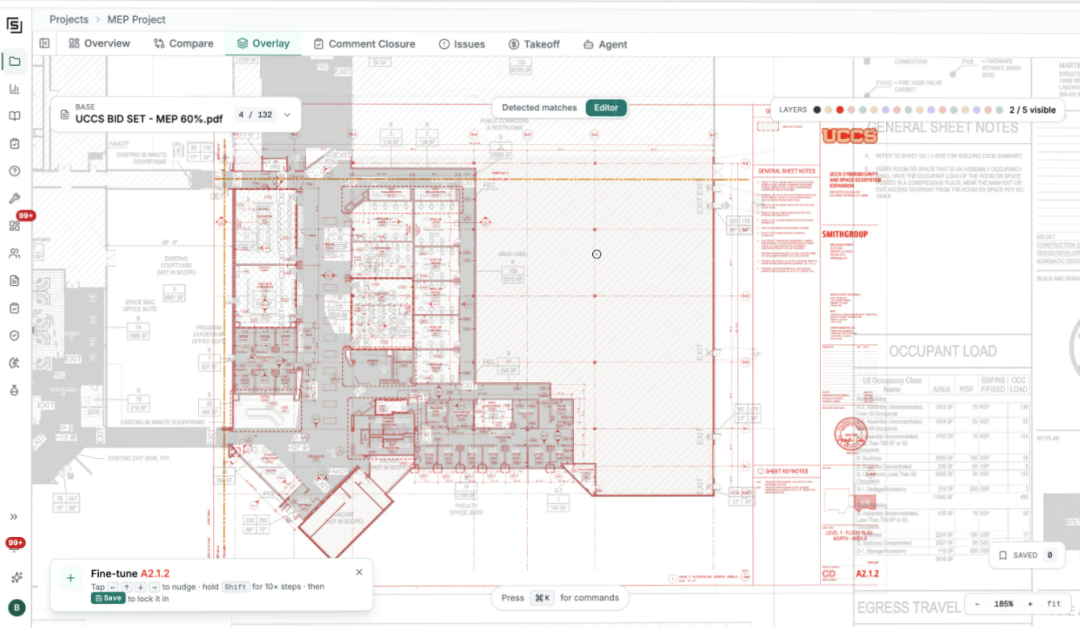Select the Editor mode toggle
Image resolution: width=1080 pixels, height=628 pixels.
[x=606, y=107]
